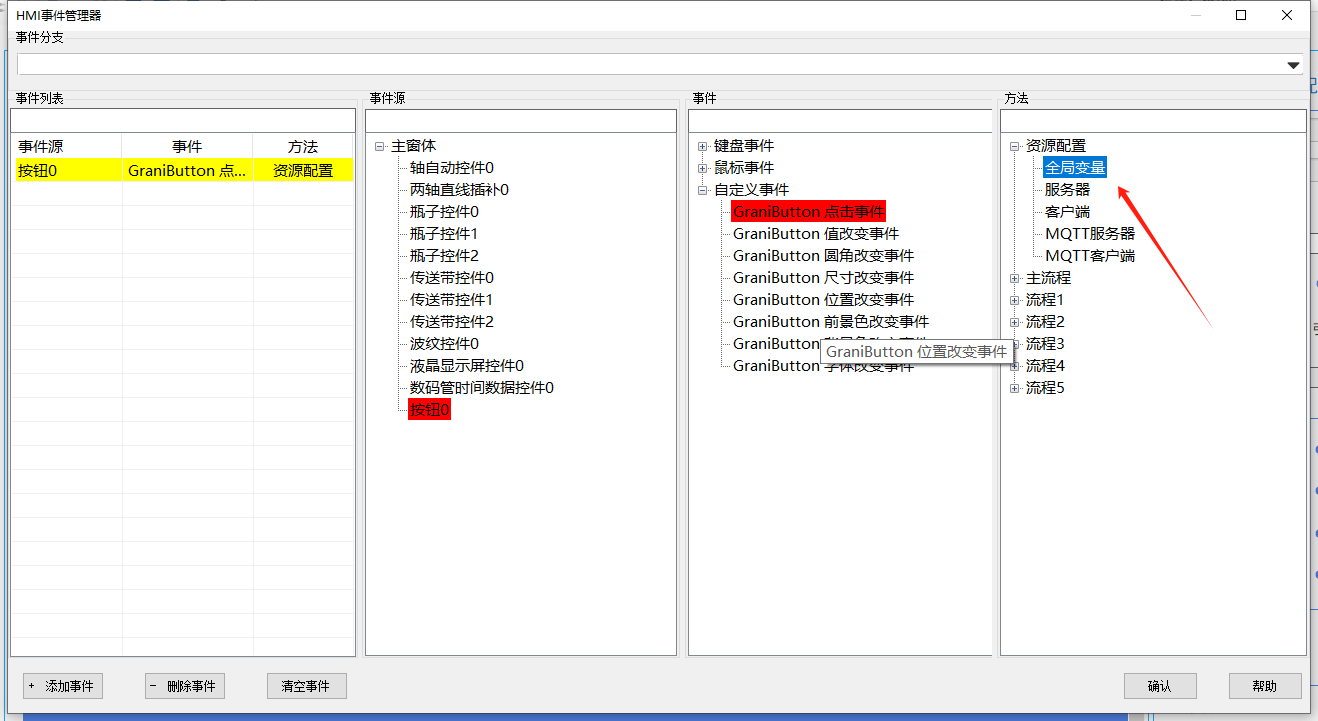Viewport: 1318px width, 721px height.
Task: Select 服务器 method item
Action: coord(1067,190)
